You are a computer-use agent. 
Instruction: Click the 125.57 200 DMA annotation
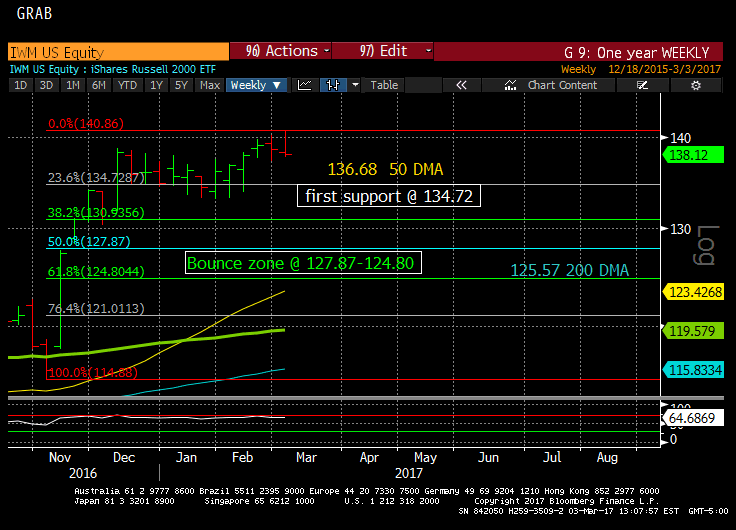(569, 270)
